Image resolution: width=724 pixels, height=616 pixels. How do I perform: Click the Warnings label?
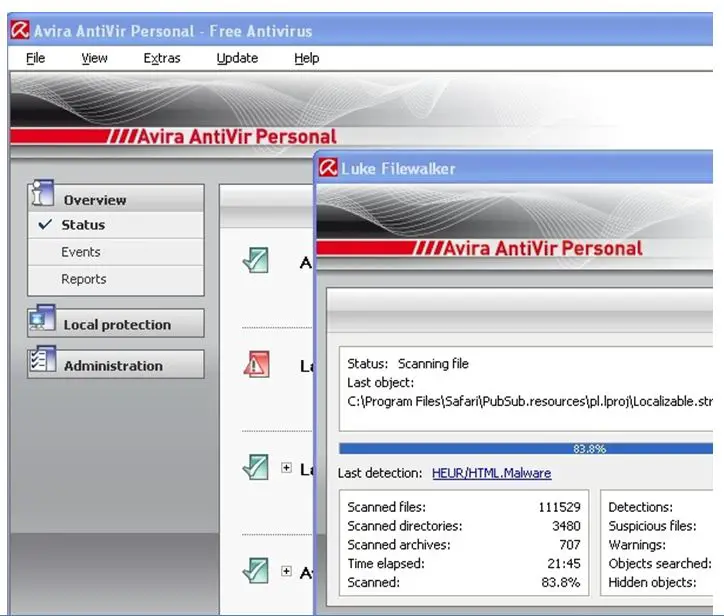[637, 545]
